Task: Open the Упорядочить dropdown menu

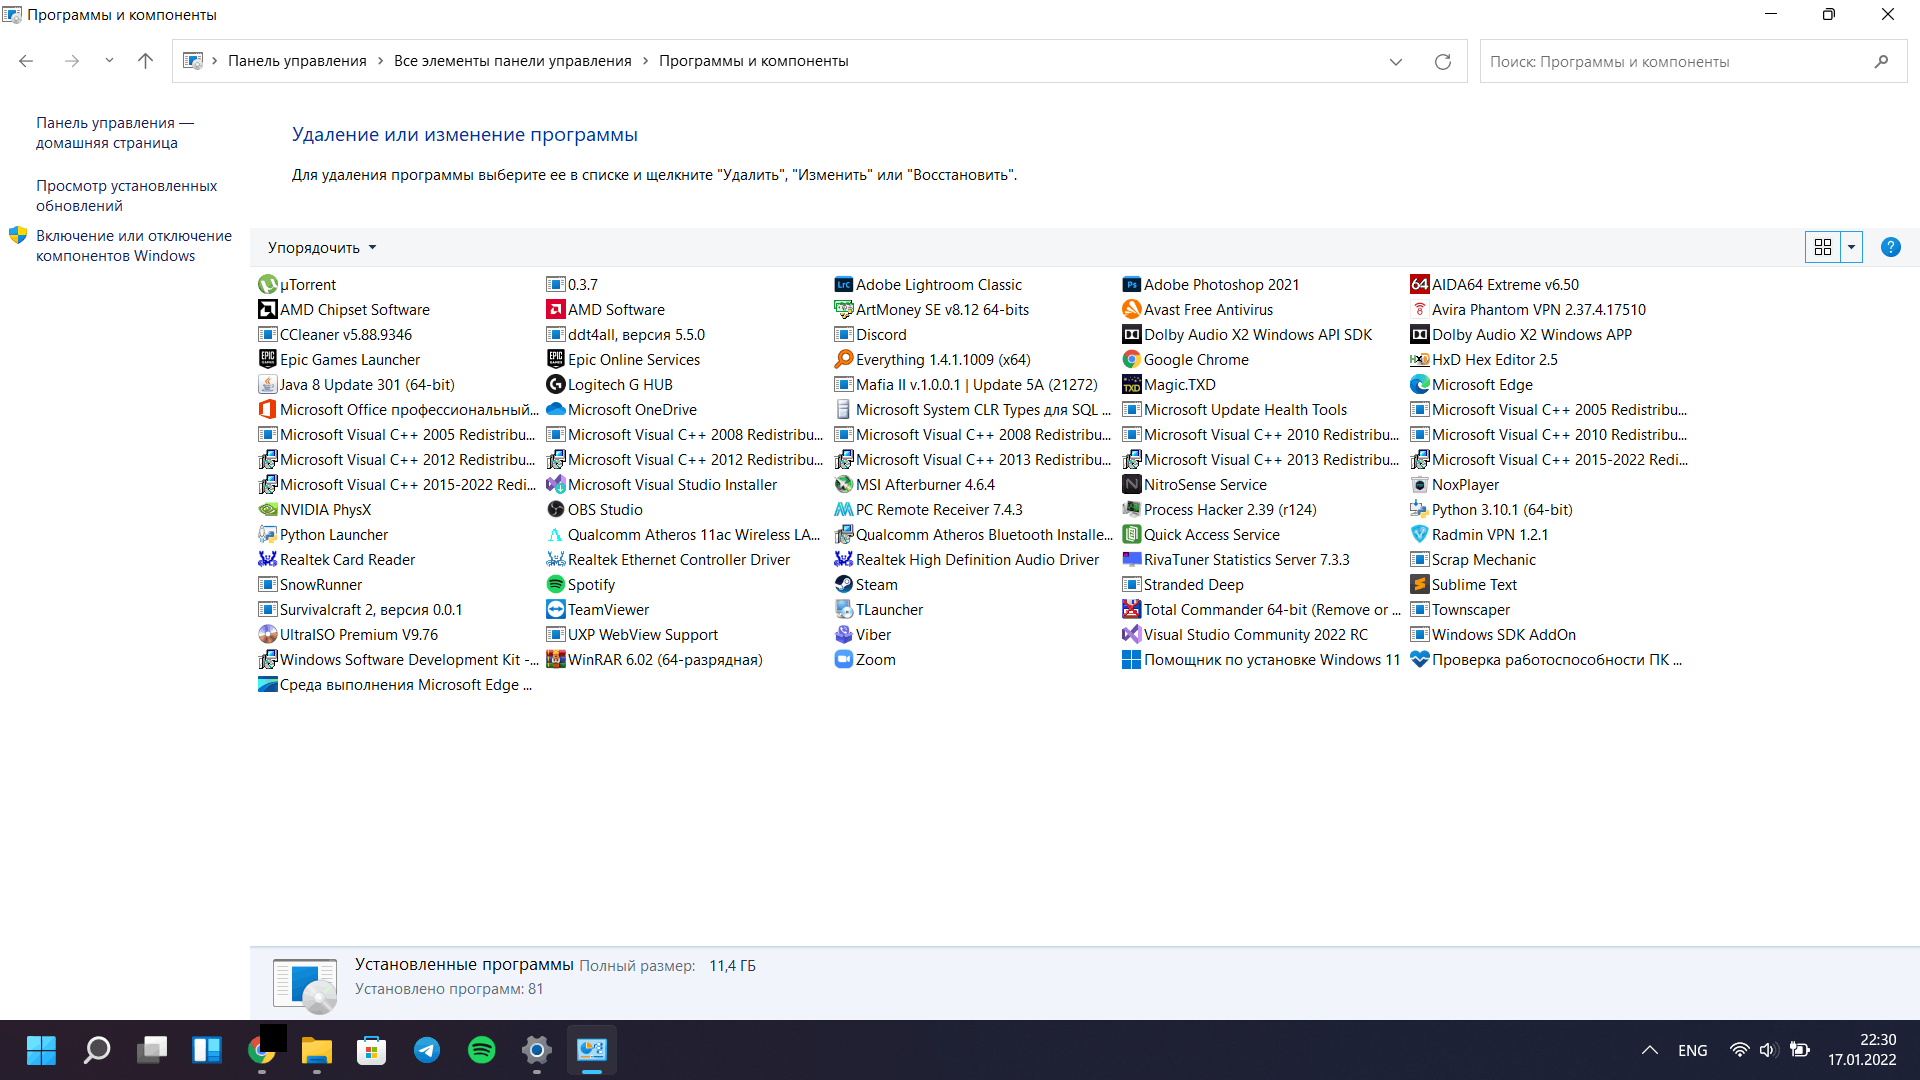Action: 322,247
